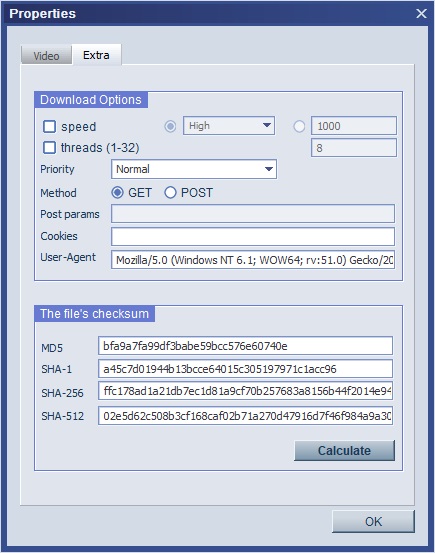Click the threads count field showing 8

(x=354, y=147)
